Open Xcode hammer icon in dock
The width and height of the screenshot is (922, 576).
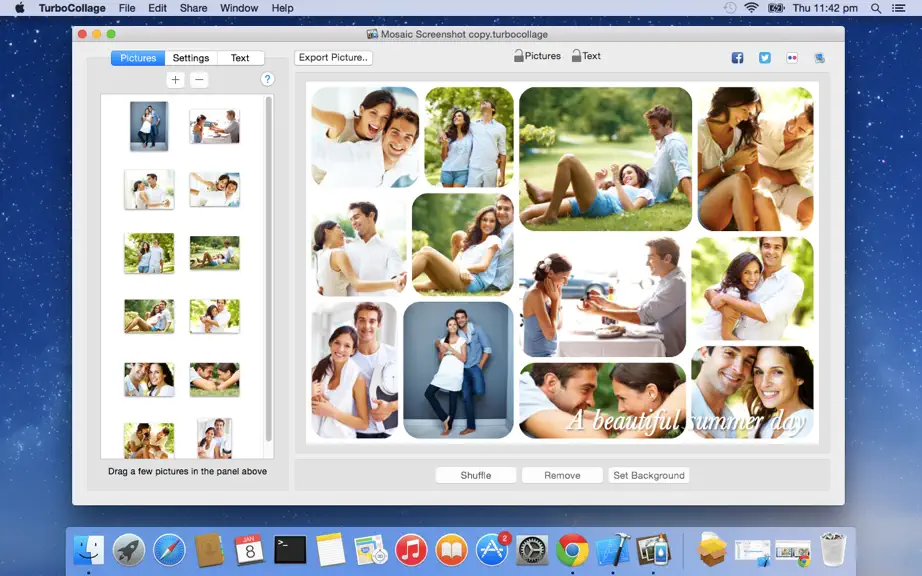click(x=613, y=551)
